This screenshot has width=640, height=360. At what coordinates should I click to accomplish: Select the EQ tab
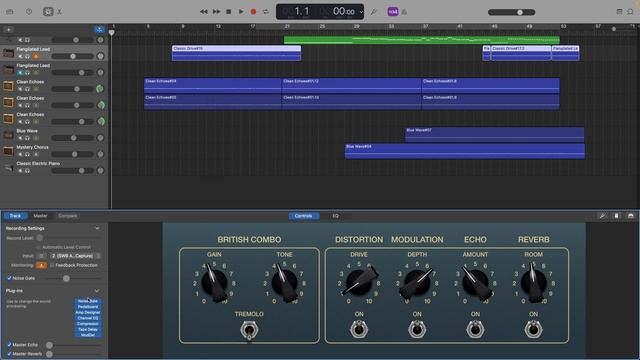tap(335, 216)
